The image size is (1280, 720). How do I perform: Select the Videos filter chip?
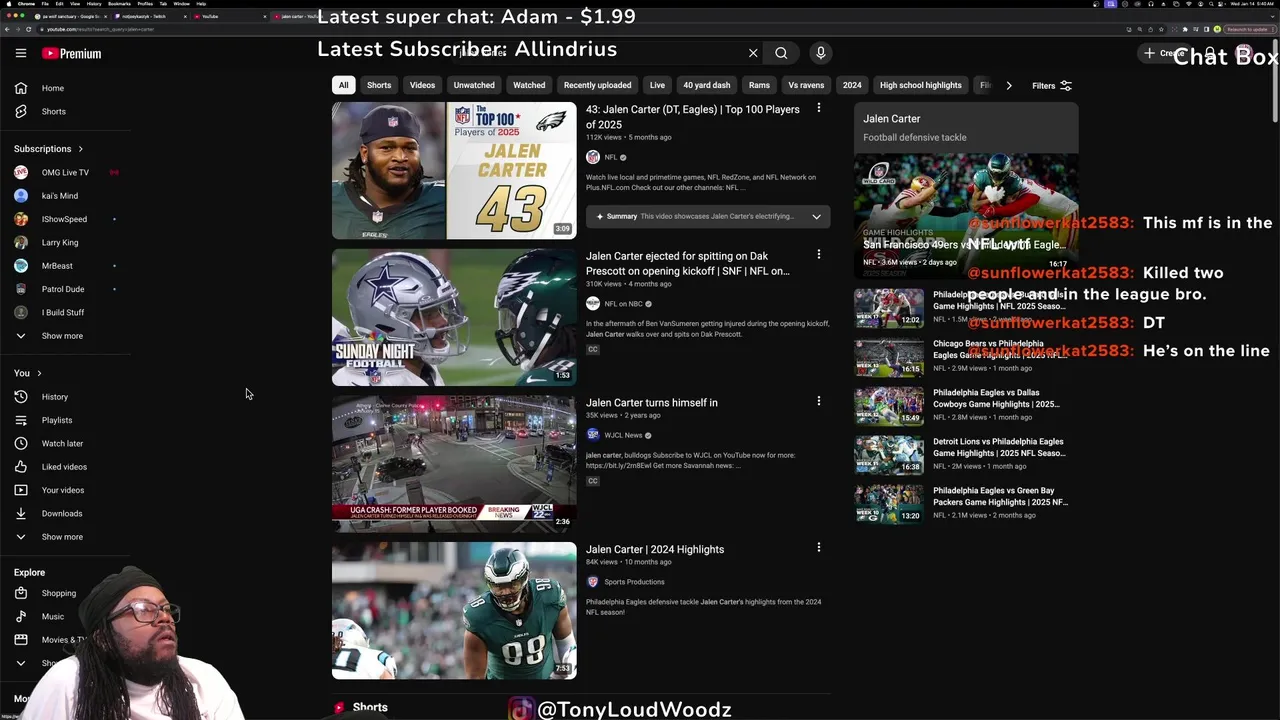[x=422, y=86]
